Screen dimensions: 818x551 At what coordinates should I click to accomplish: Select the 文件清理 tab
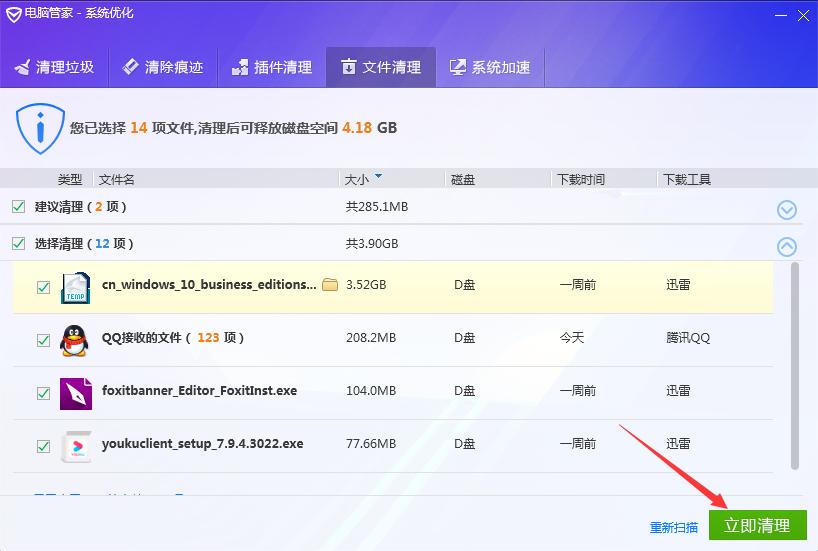click(381, 67)
